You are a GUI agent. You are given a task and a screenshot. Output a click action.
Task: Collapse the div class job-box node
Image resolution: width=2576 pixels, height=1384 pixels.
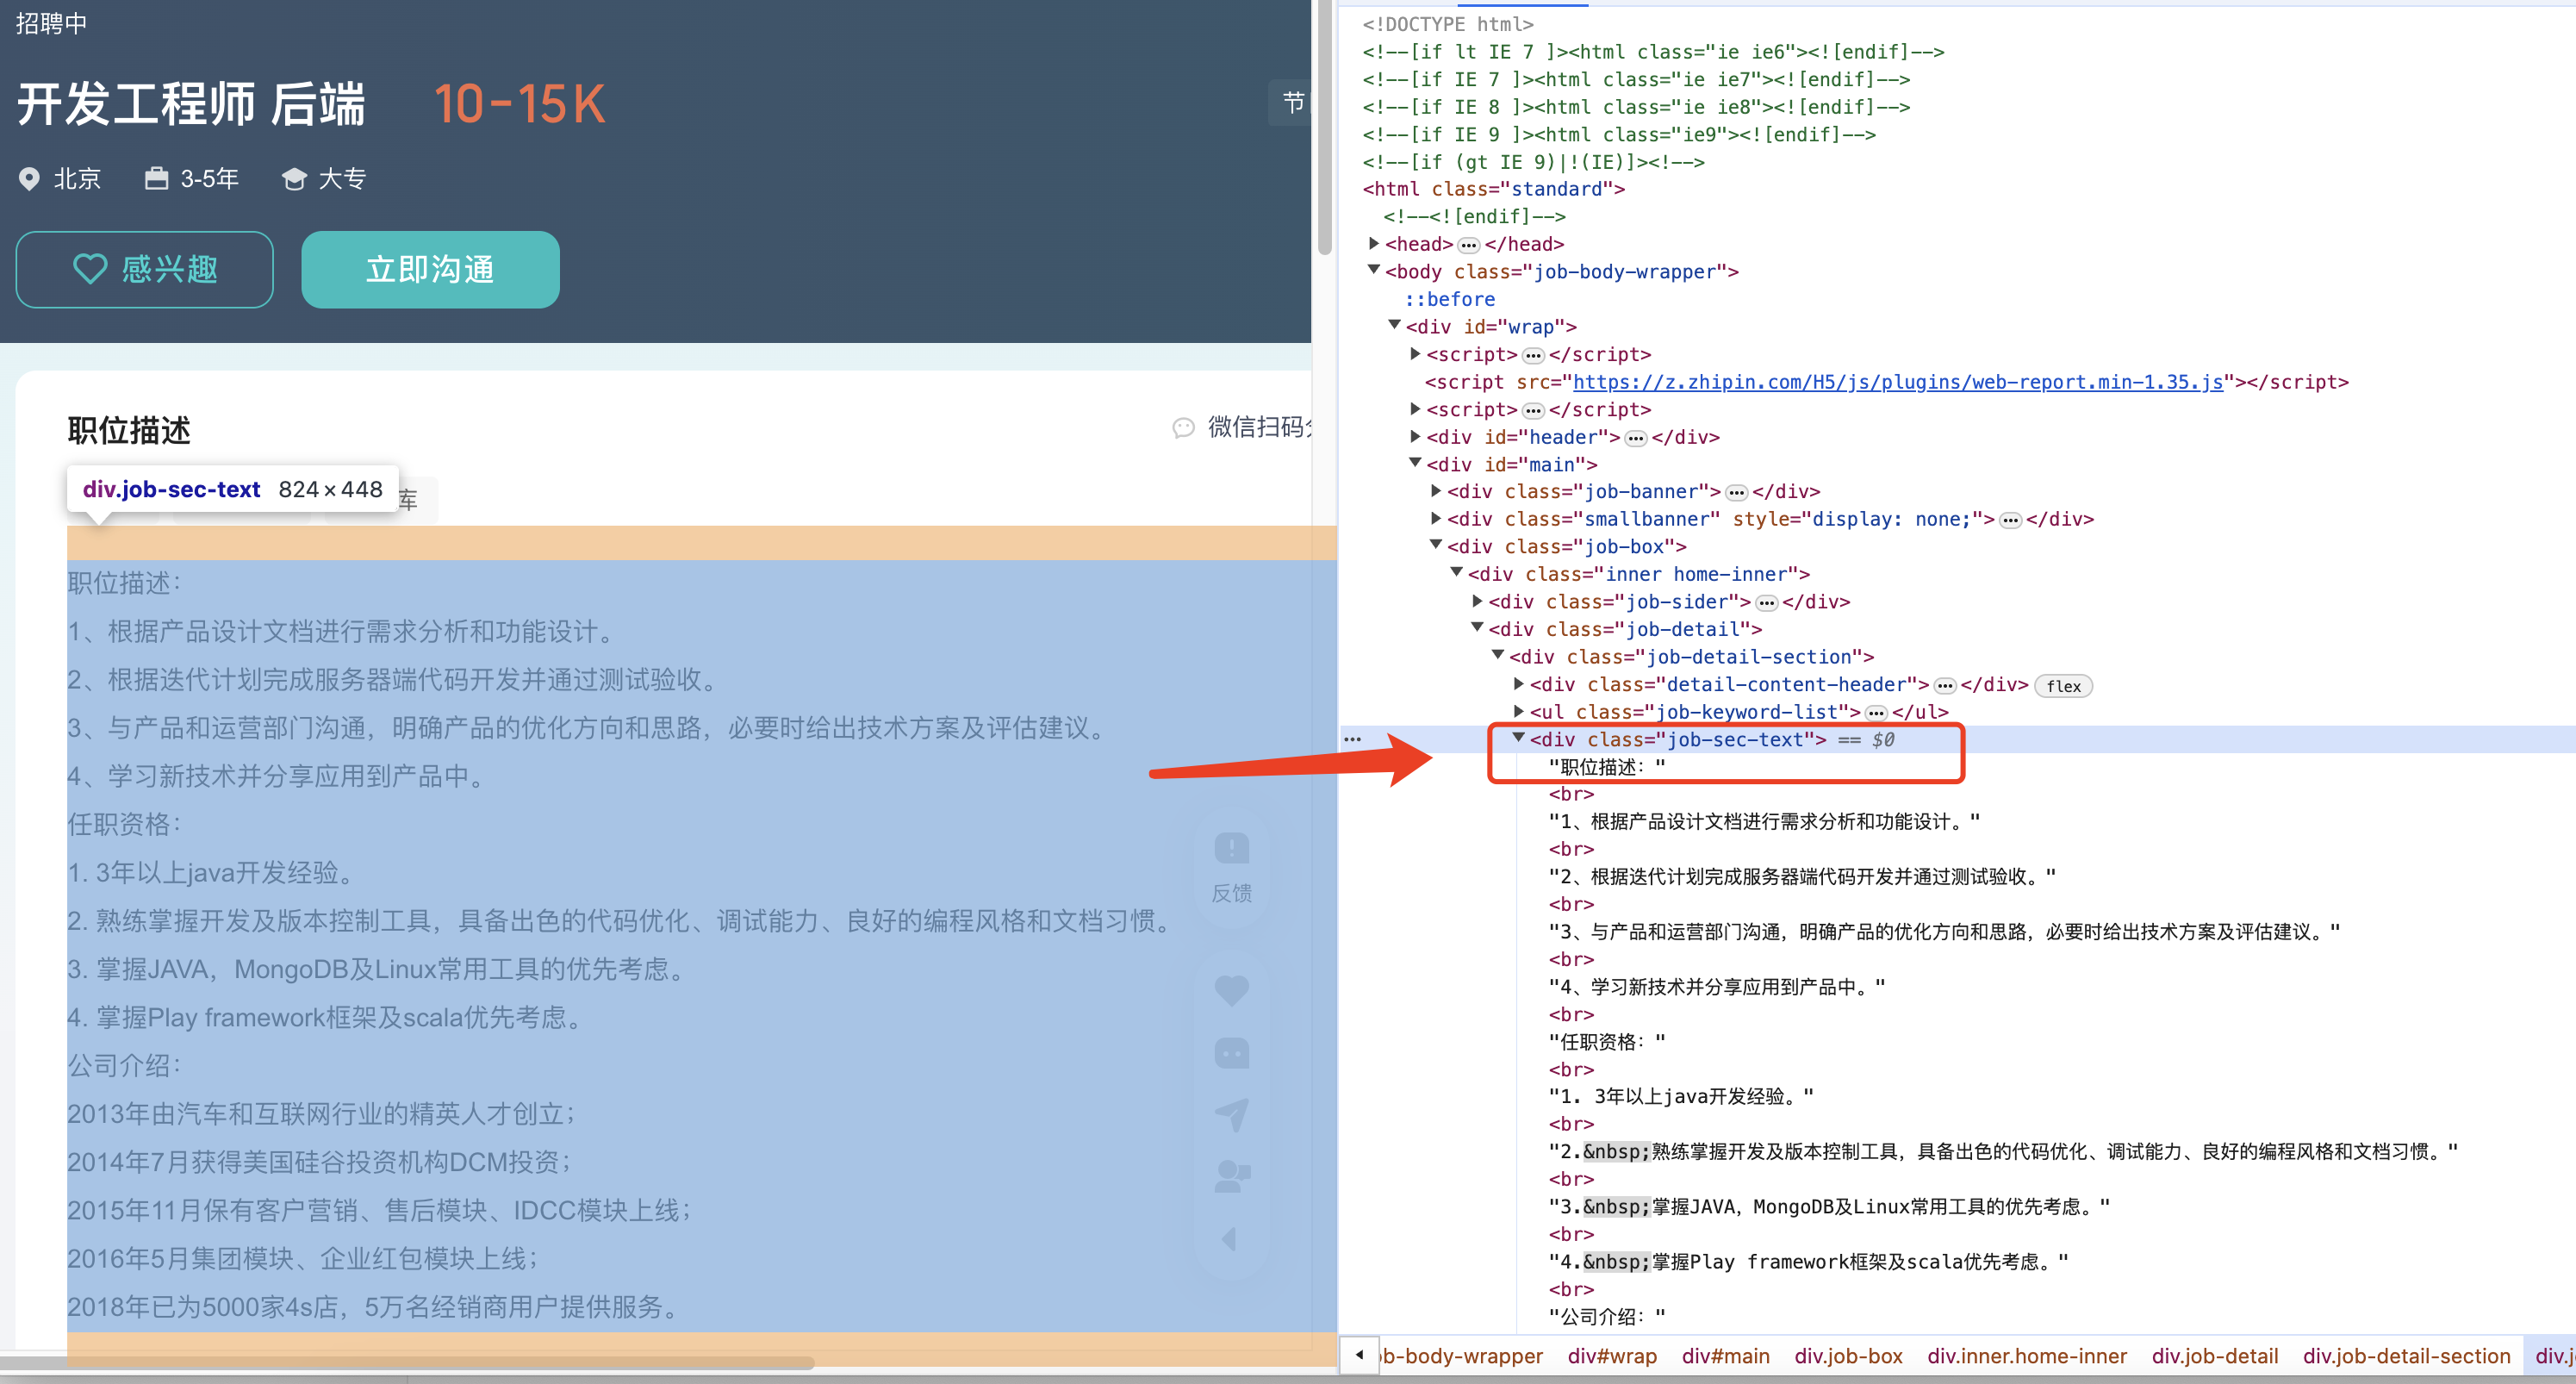click(1436, 545)
